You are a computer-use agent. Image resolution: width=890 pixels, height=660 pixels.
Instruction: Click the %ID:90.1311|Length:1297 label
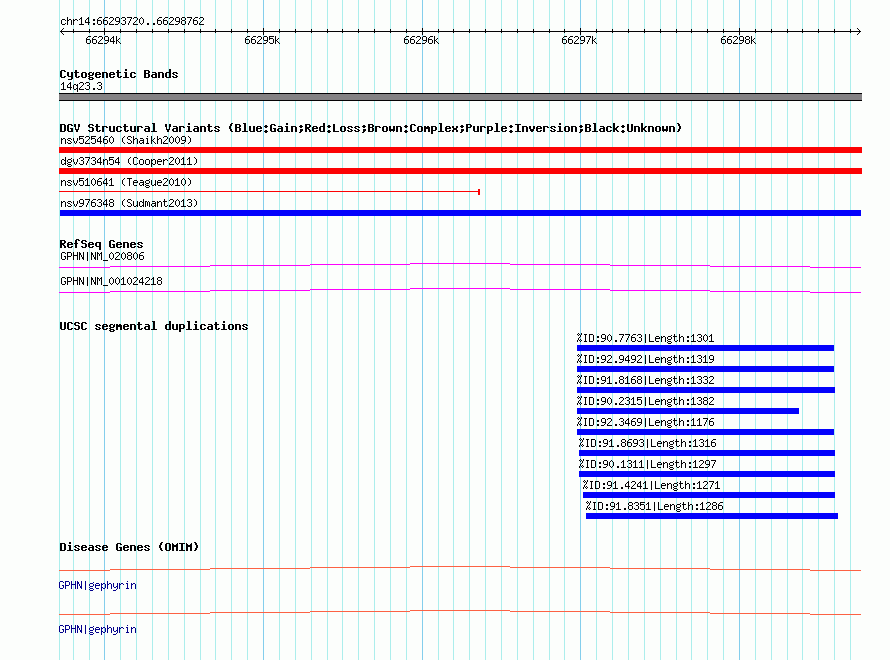[648, 464]
